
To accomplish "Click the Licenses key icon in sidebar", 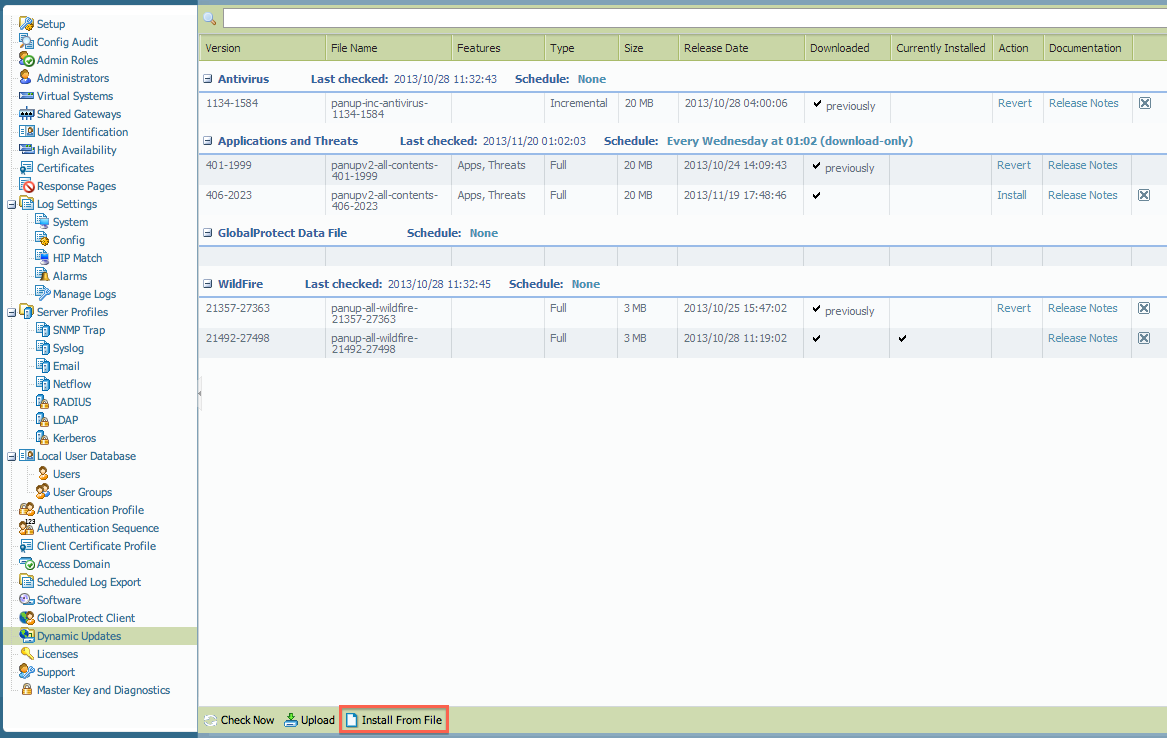I will pos(27,654).
